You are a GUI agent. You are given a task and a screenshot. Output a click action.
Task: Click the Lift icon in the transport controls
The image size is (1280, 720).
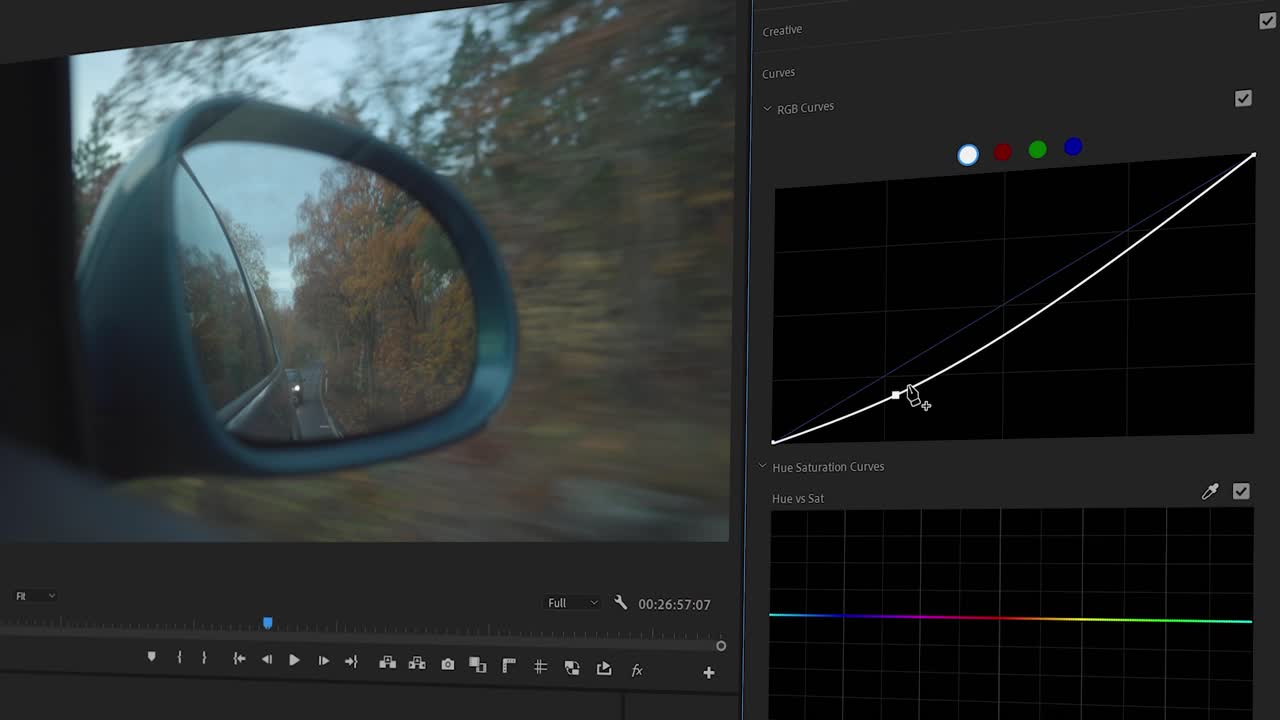[388, 662]
